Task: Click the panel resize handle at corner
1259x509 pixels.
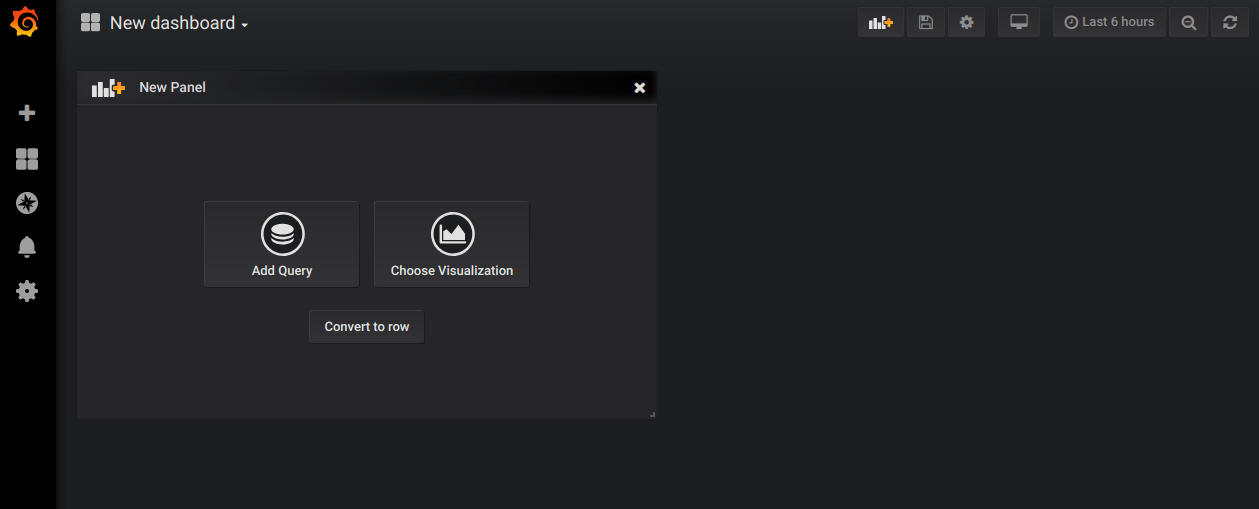Action: point(652,414)
